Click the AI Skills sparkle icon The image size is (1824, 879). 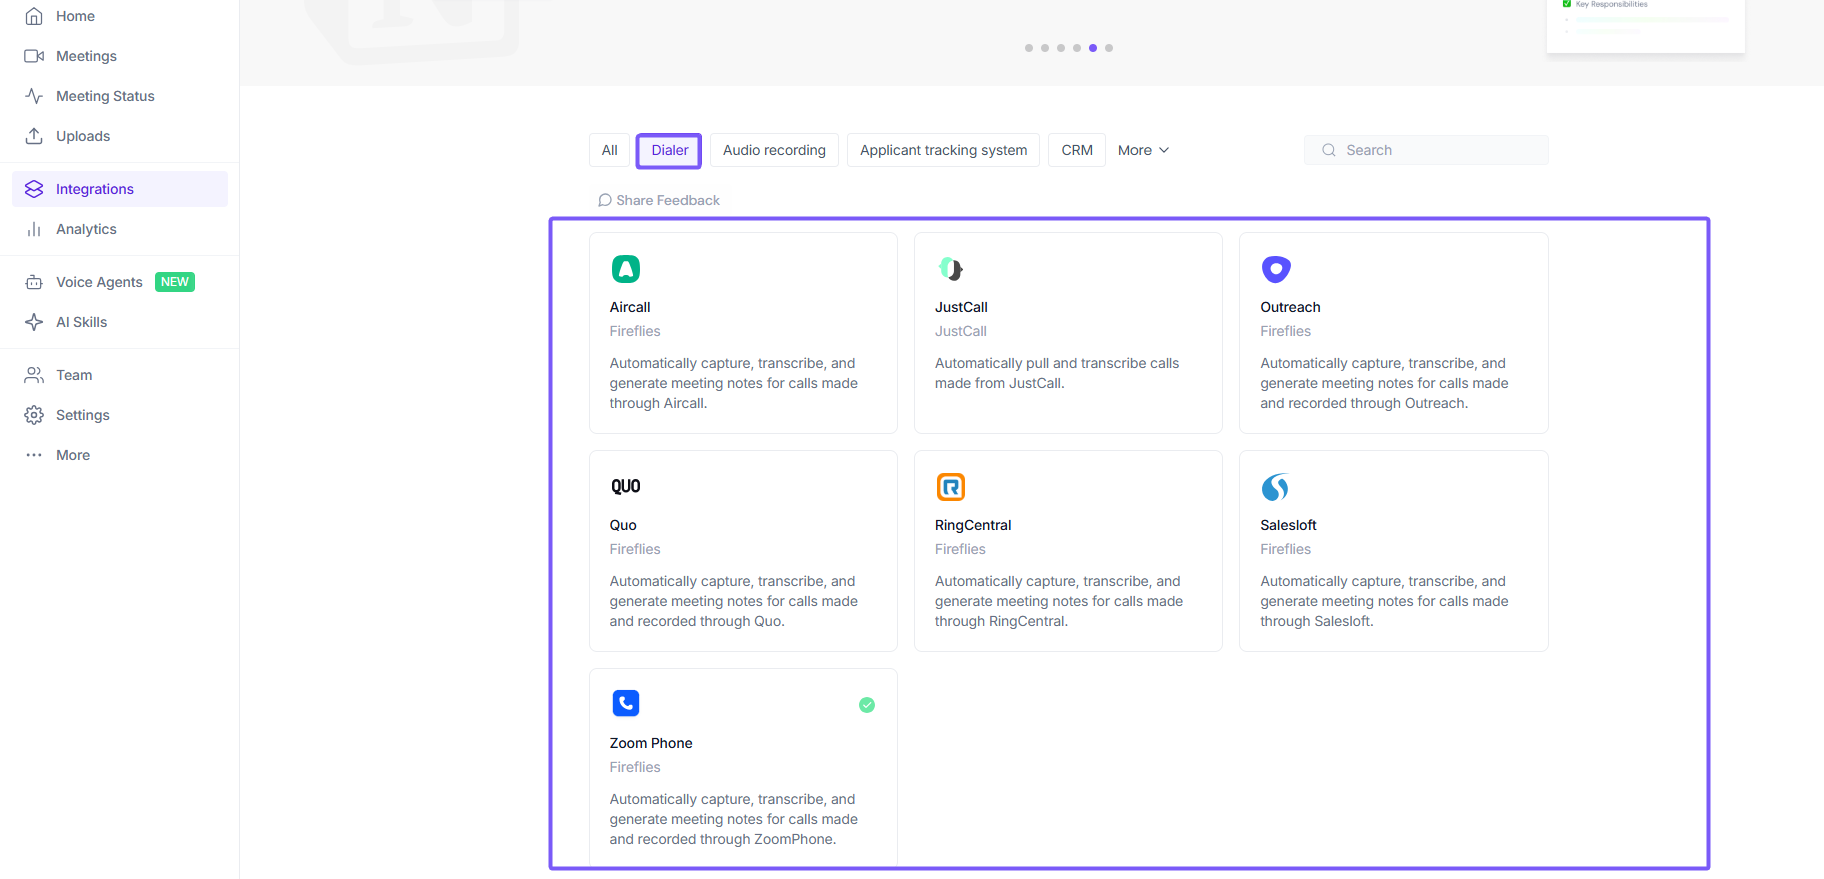[34, 322]
